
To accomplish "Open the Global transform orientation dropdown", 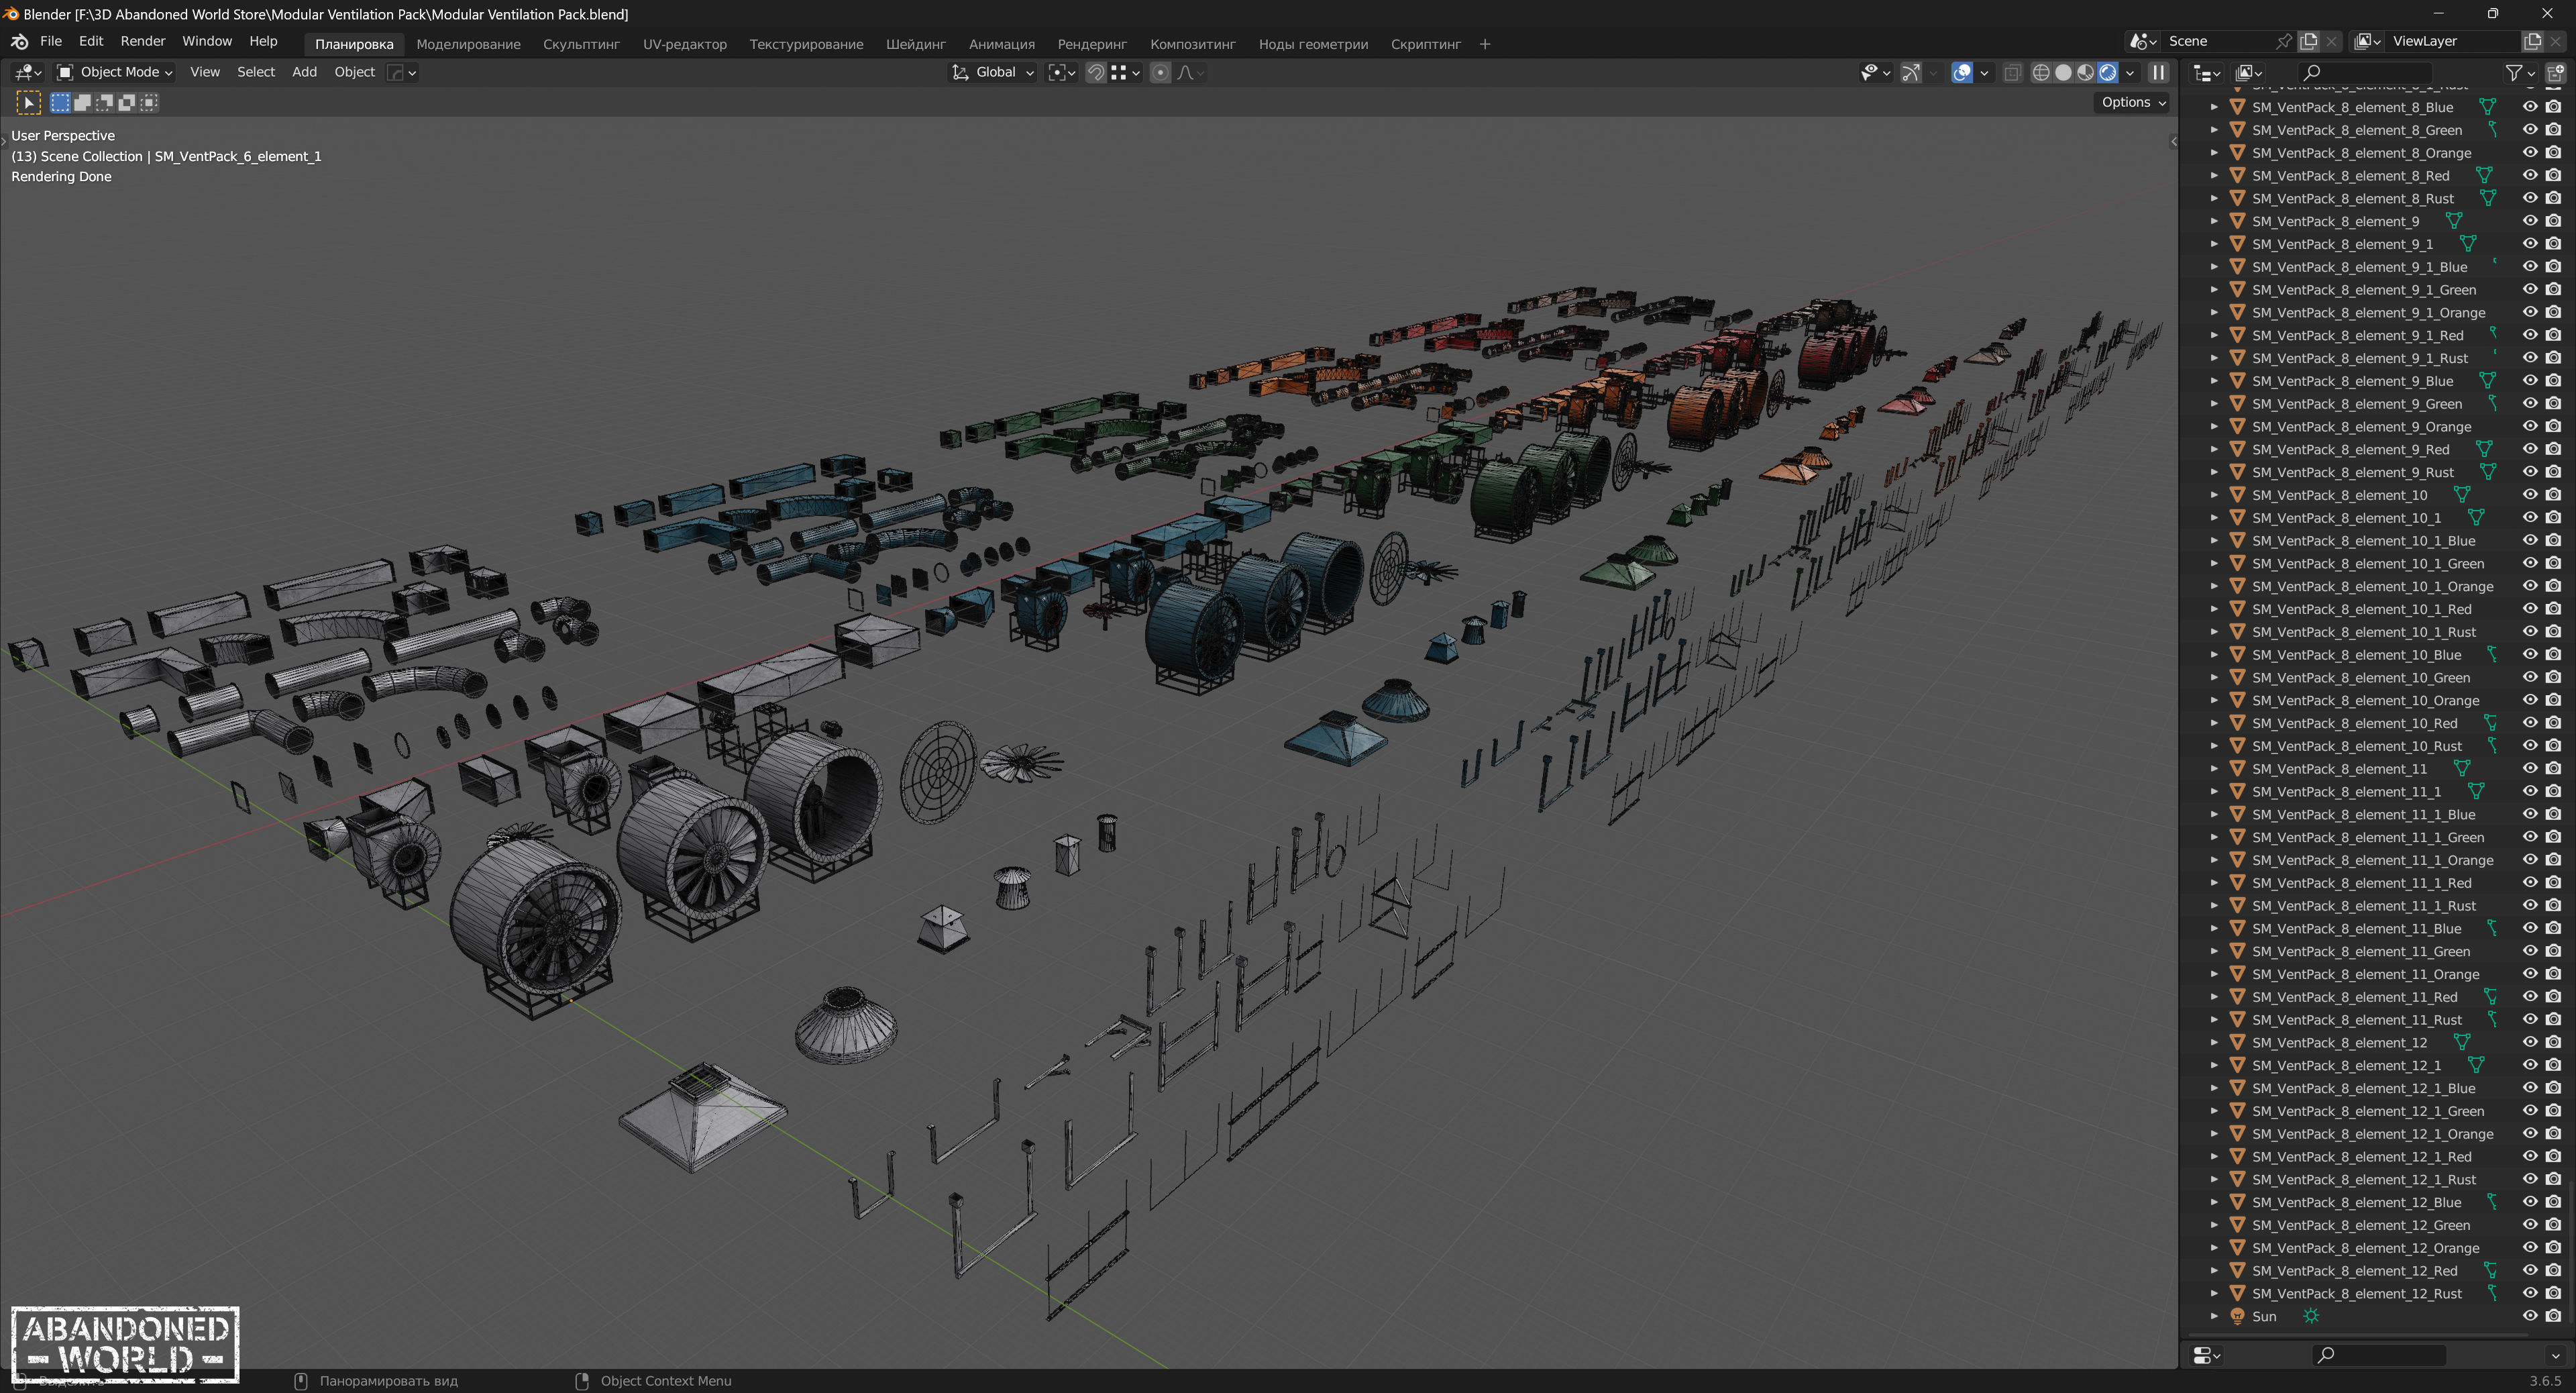I will coord(993,72).
